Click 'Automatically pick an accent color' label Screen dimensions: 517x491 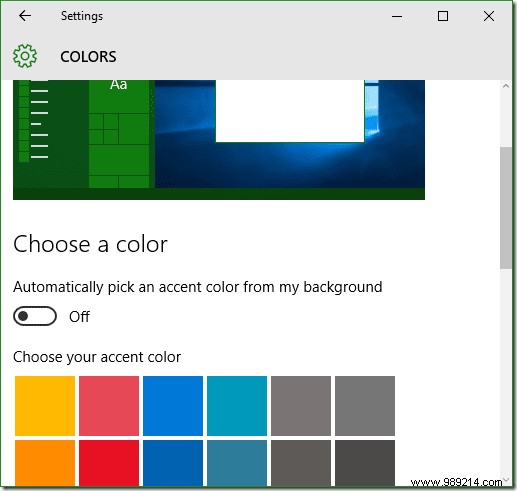(198, 287)
